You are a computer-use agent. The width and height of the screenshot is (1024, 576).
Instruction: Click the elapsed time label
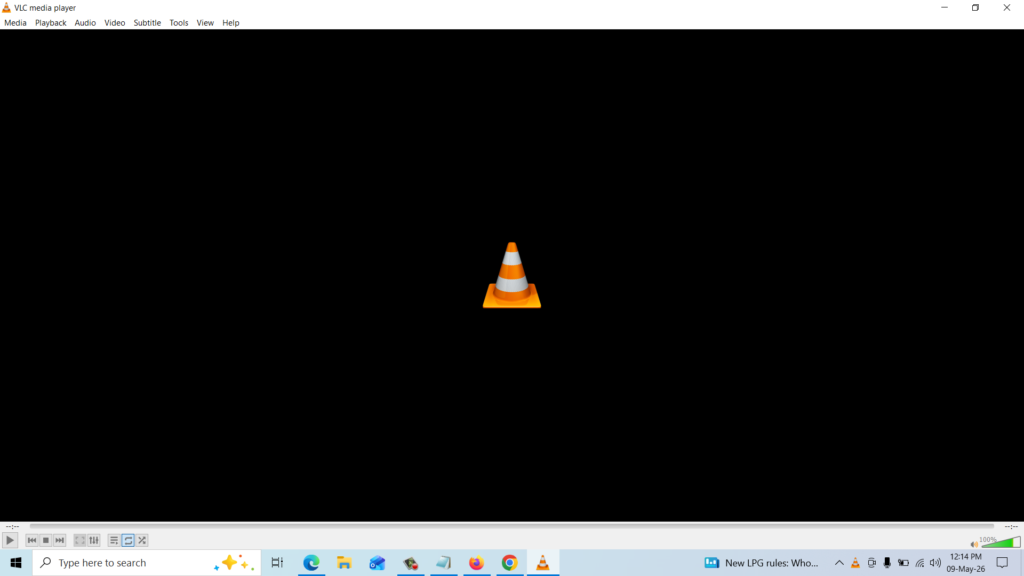click(12, 526)
